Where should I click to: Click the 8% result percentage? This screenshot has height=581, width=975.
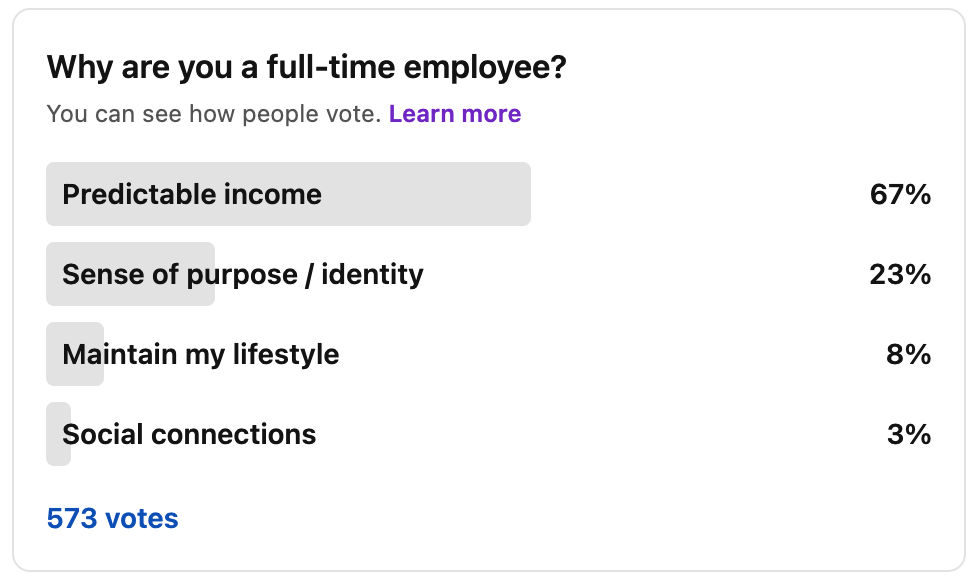908,355
